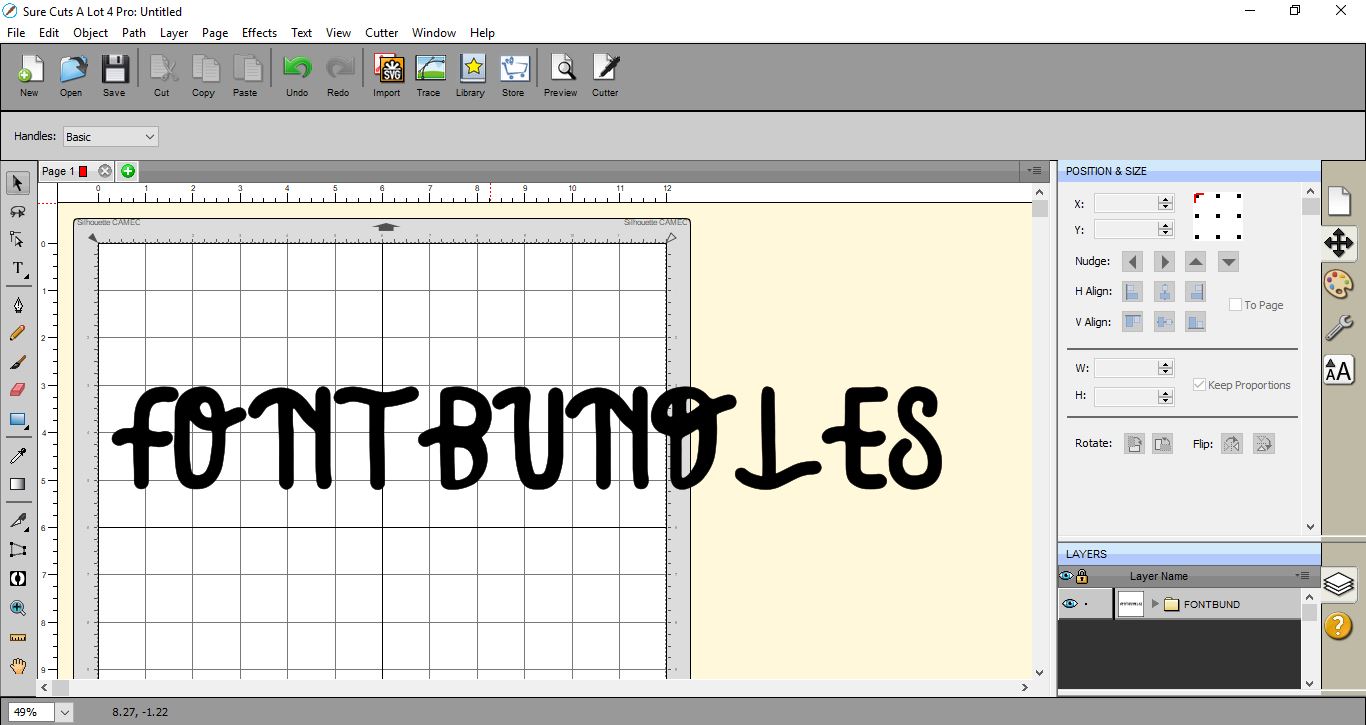The image size is (1366, 725).
Task: Open the Effects menu
Action: 259,33
